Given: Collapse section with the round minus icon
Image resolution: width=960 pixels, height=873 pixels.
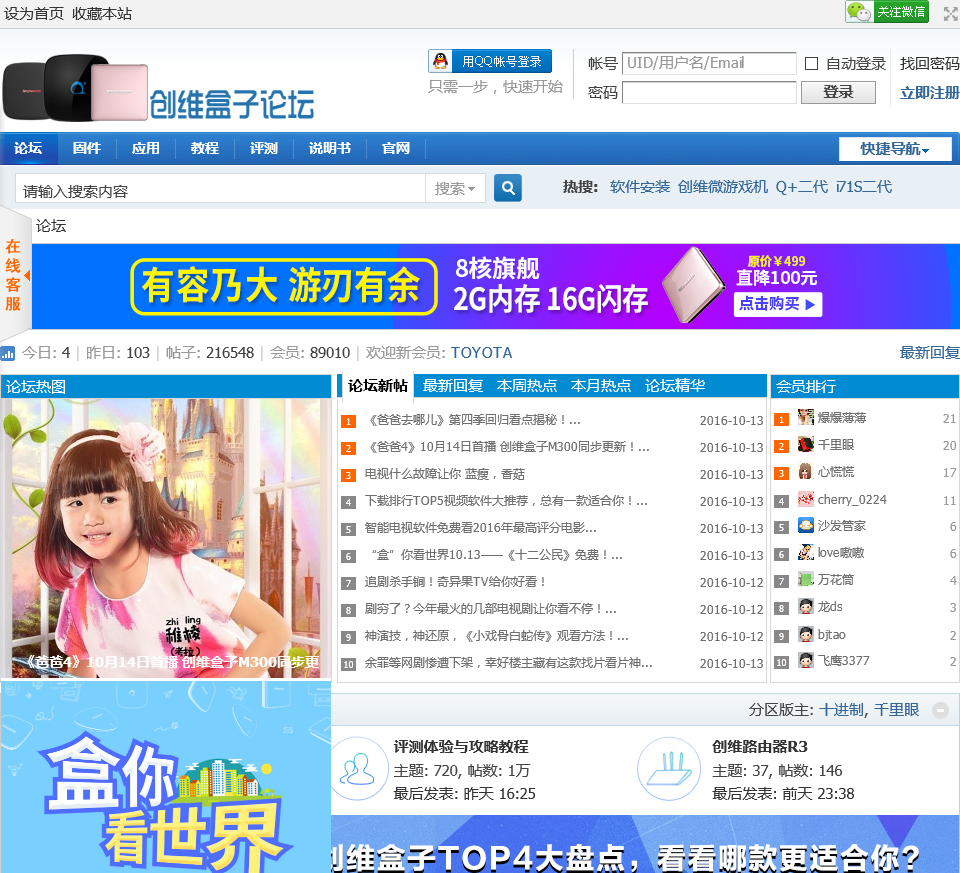Looking at the screenshot, I should tap(940, 710).
